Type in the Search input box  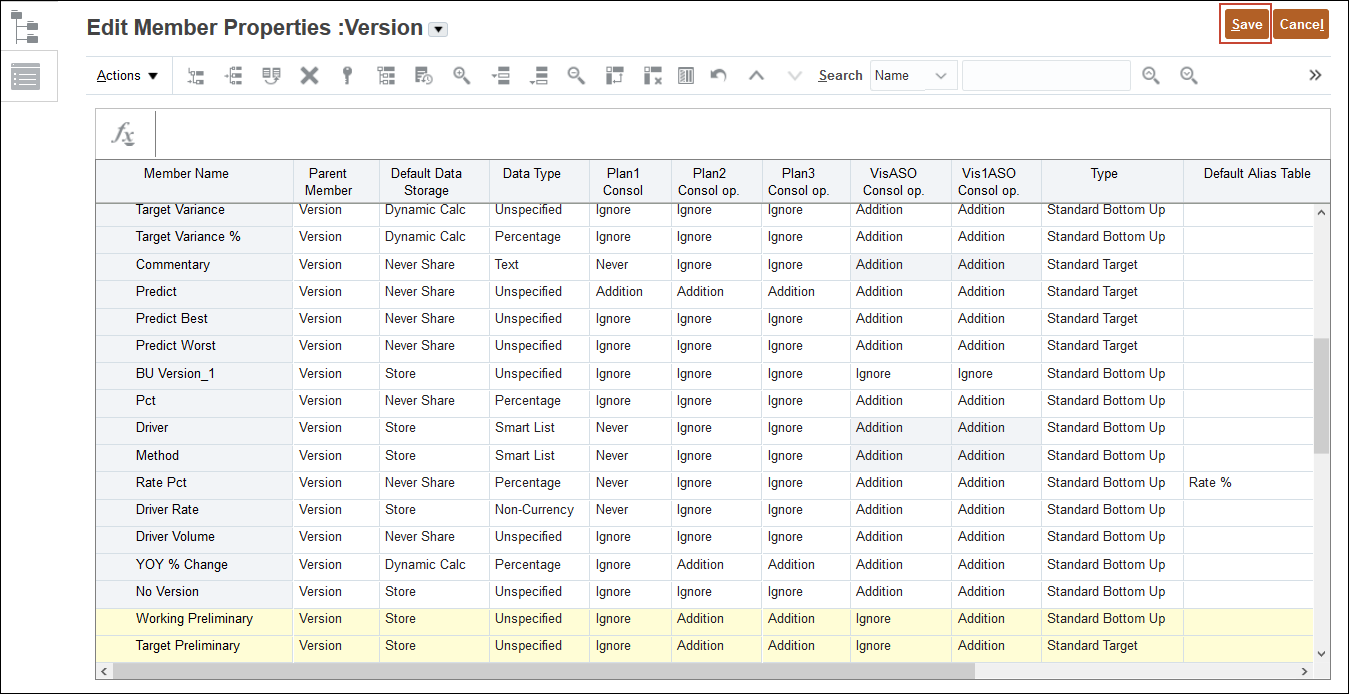(1045, 75)
